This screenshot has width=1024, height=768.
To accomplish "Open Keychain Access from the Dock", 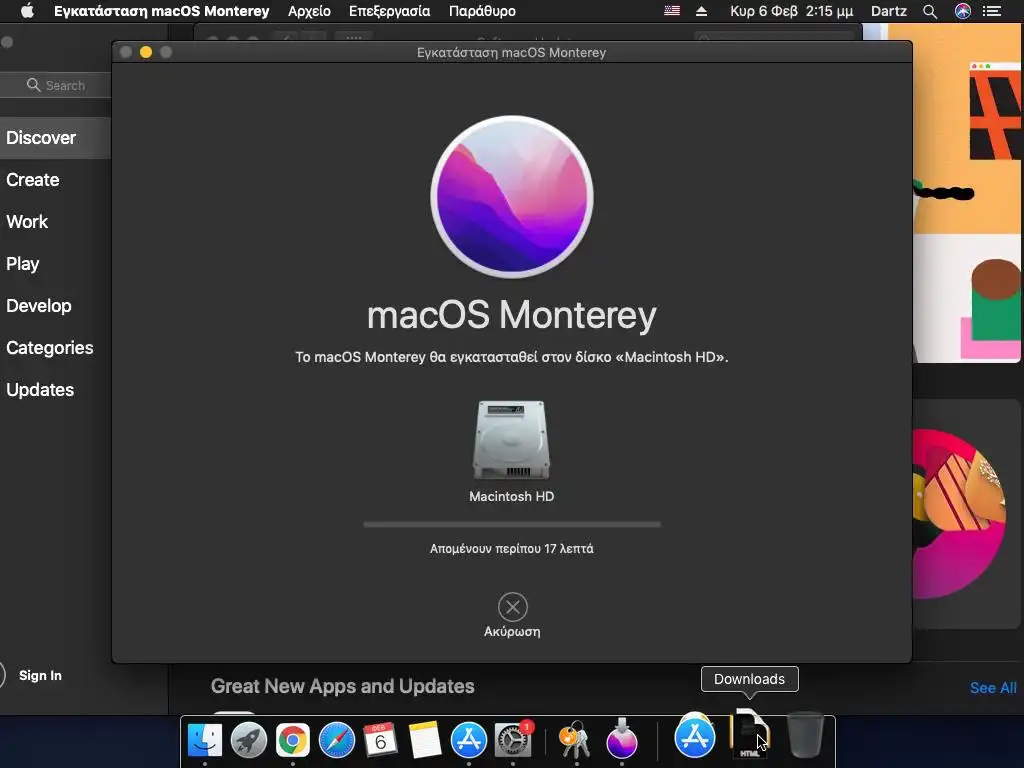I will (x=575, y=740).
